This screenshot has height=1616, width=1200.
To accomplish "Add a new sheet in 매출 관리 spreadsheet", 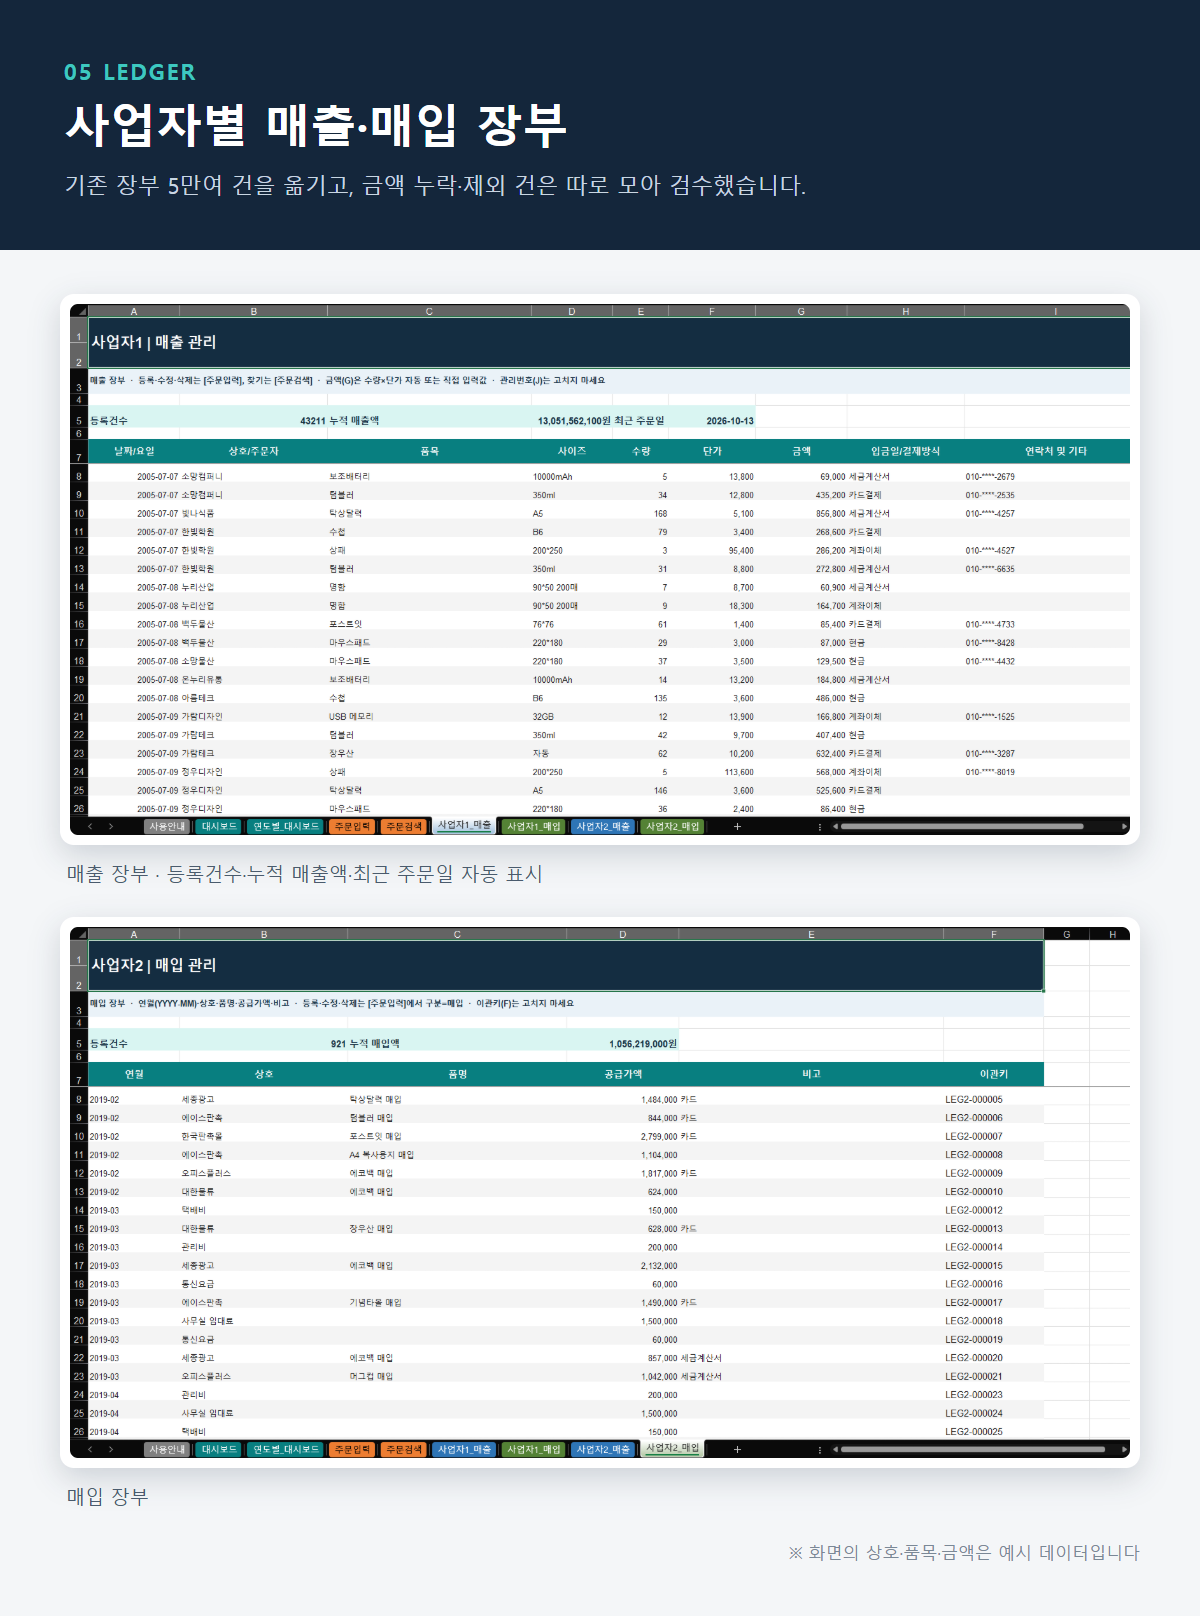I will point(737,827).
